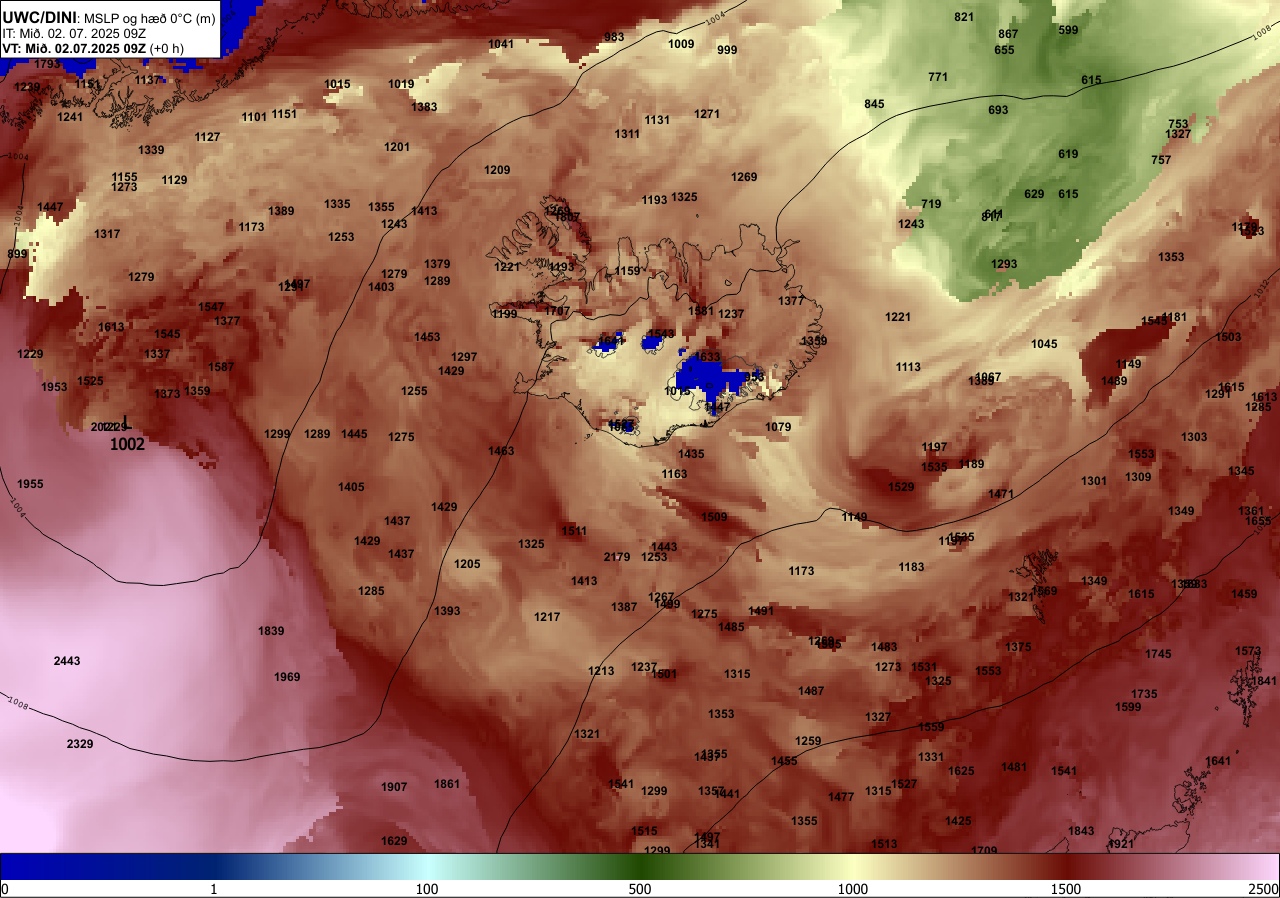Click the height value 2179
1280x898 pixels.
tap(617, 557)
